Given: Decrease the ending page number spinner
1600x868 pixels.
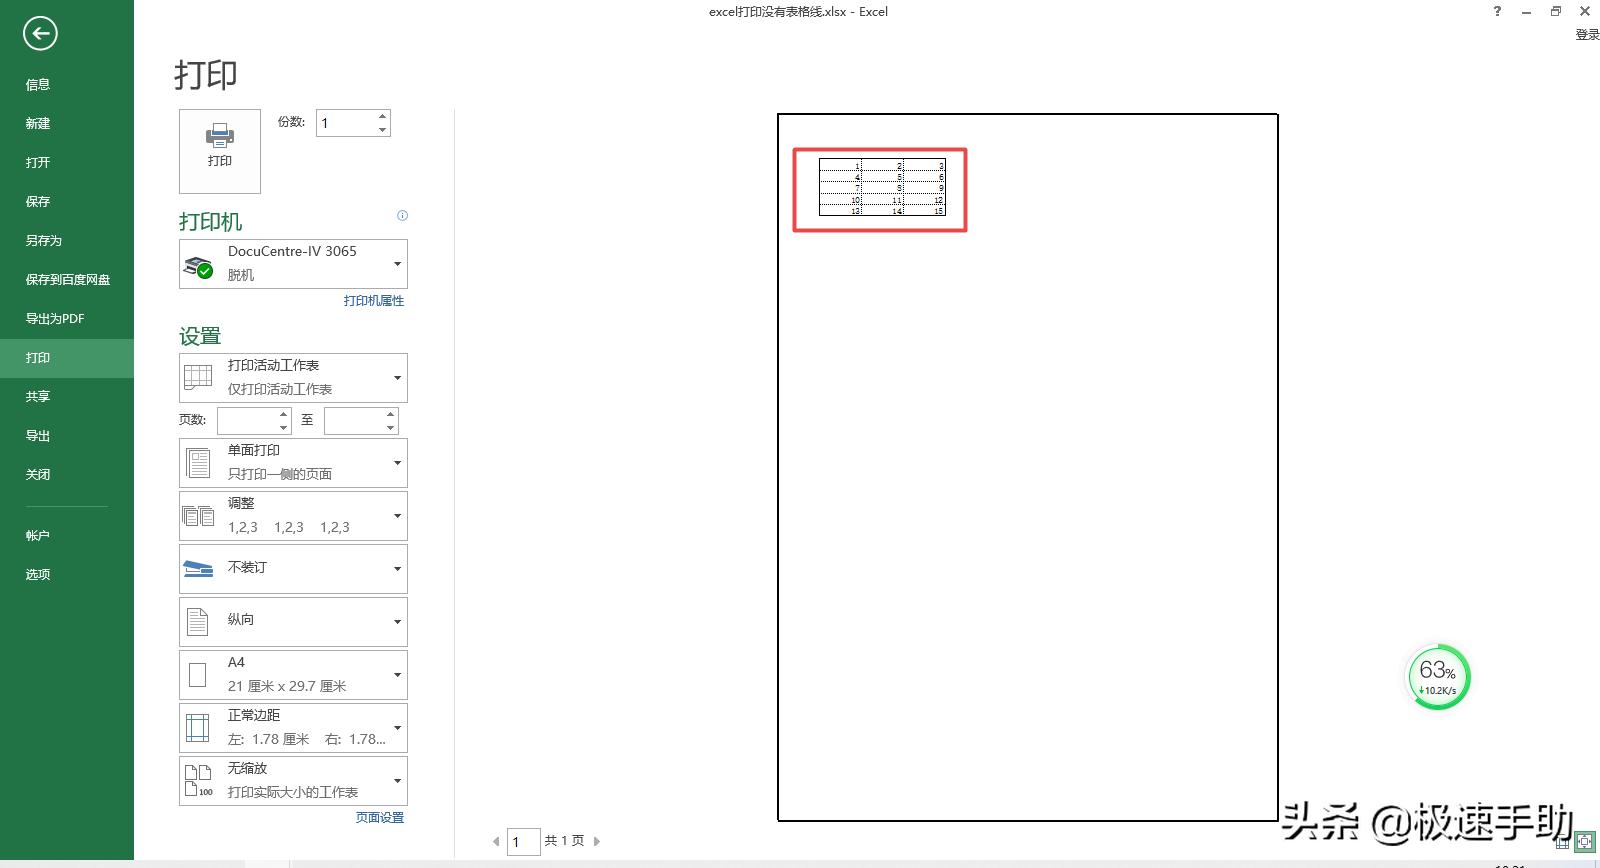Looking at the screenshot, I should click(x=391, y=428).
